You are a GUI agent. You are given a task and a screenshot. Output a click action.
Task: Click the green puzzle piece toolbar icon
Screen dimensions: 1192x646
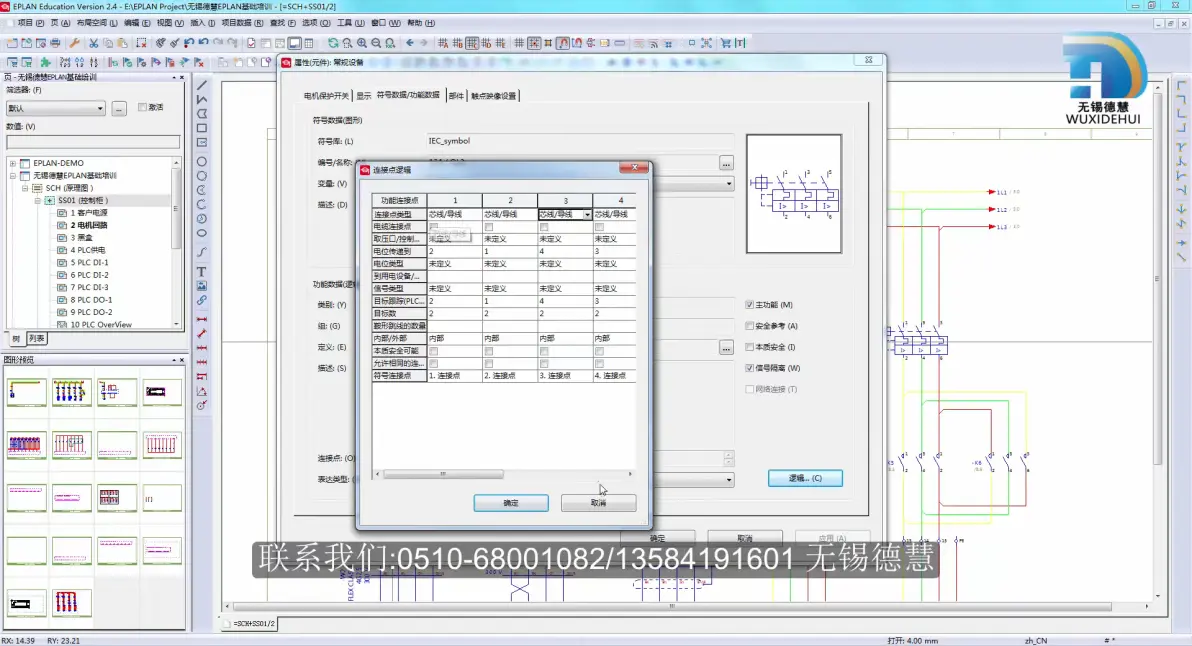46,62
